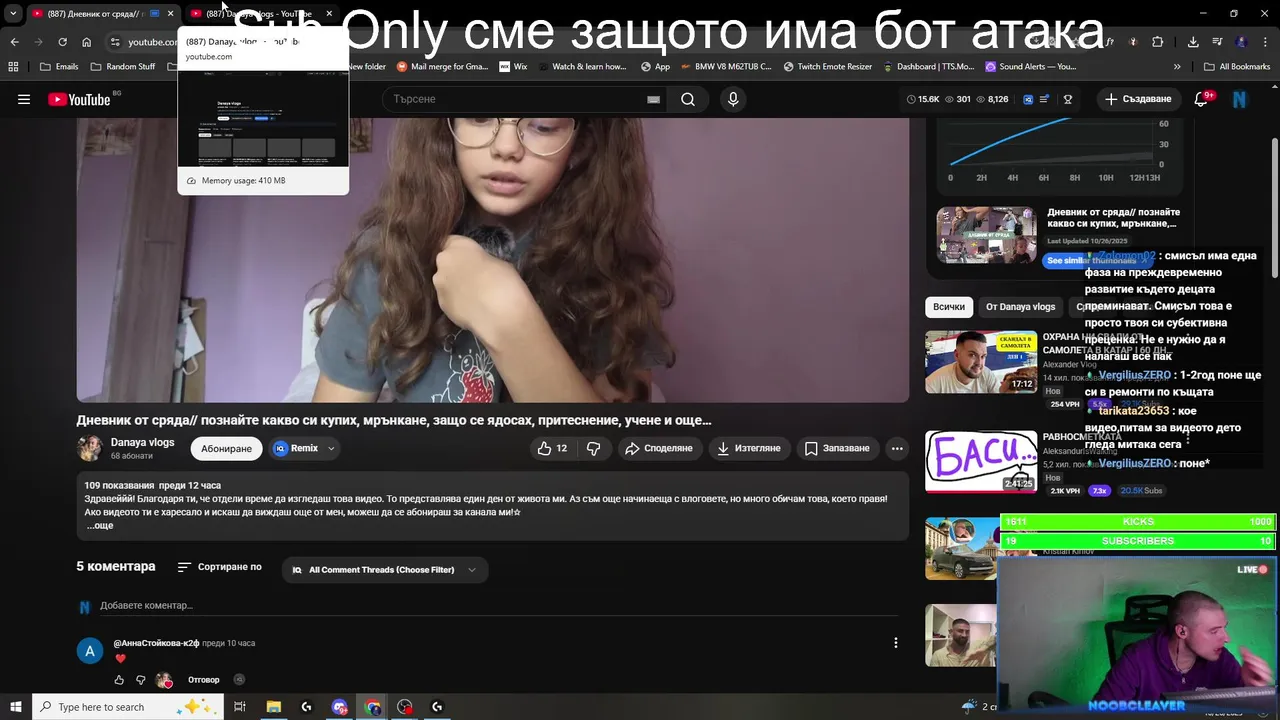Reload the page in Chrome
This screenshot has width=1280, height=720.
tap(62, 42)
